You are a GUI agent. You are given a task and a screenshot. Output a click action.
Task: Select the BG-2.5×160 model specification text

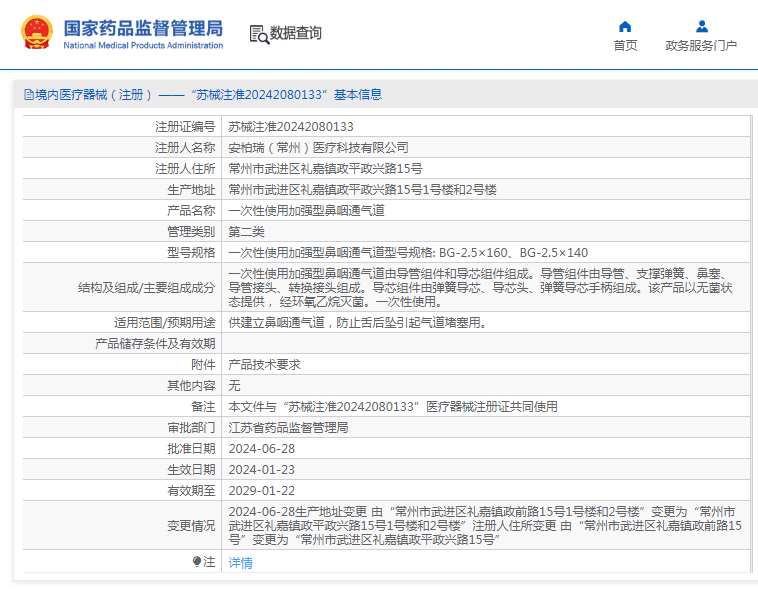(408, 253)
